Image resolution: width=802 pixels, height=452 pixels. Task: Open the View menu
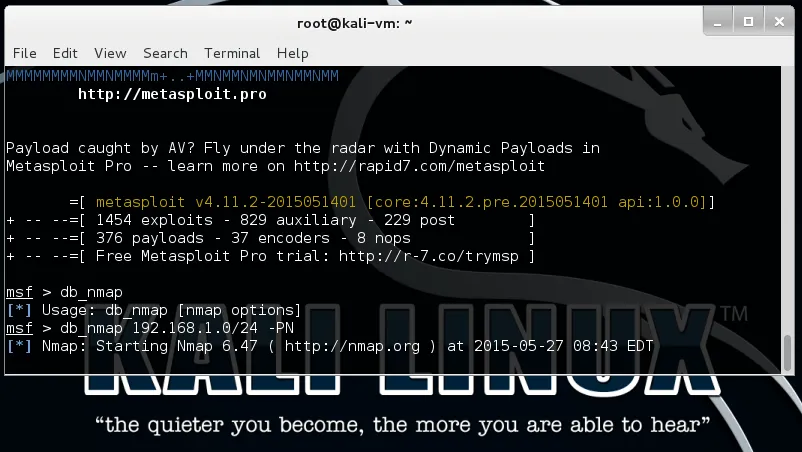[110, 53]
